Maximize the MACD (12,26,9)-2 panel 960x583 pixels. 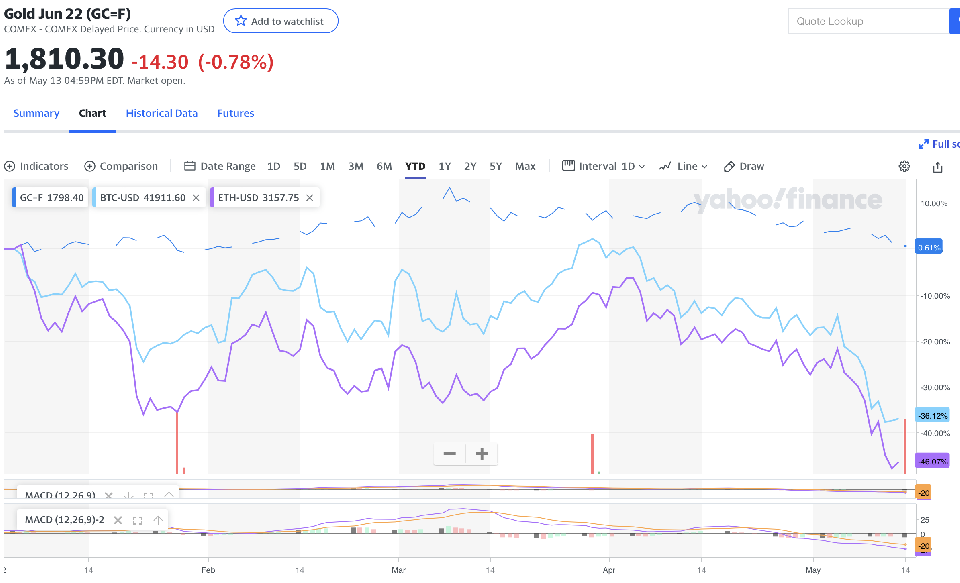[x=137, y=520]
